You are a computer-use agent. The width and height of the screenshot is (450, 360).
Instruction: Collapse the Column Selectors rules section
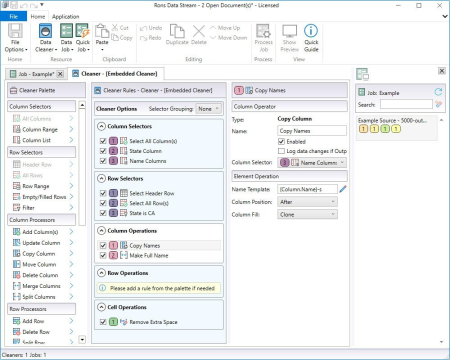pos(101,126)
